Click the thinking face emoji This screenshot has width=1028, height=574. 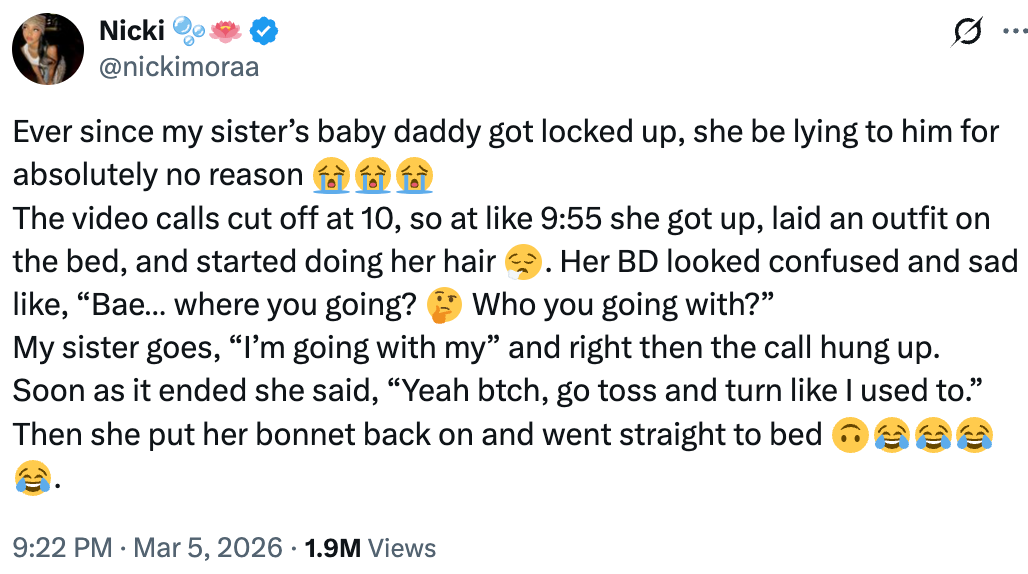coord(443,306)
